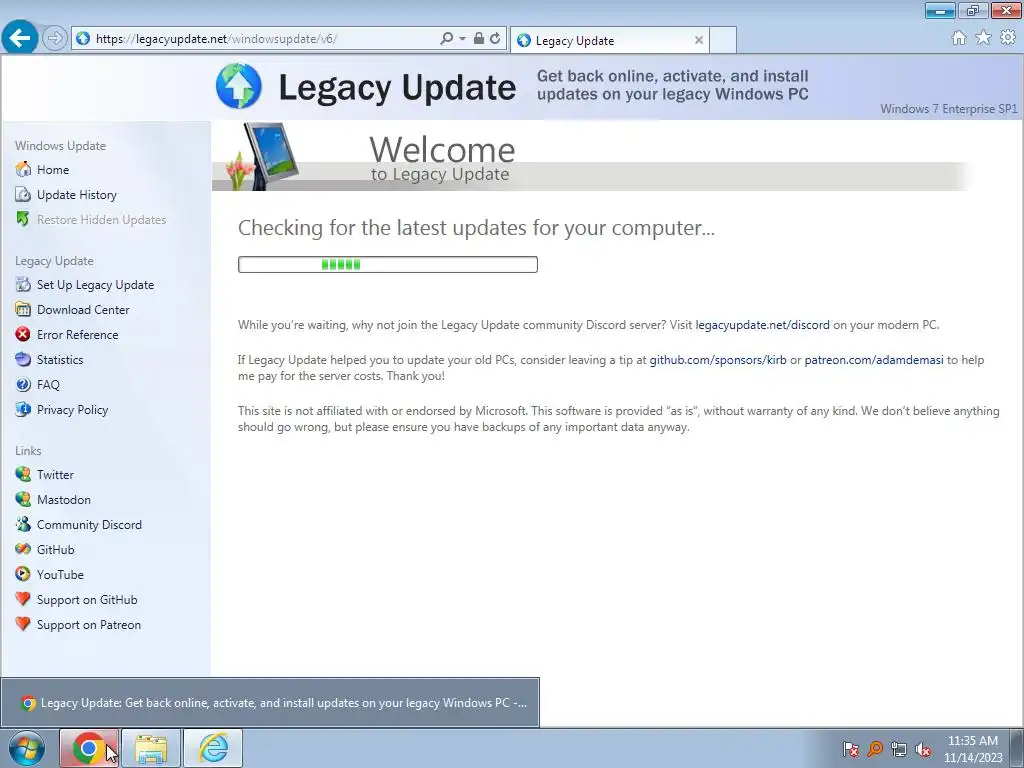Click the FAQ question mark icon

click(x=23, y=385)
